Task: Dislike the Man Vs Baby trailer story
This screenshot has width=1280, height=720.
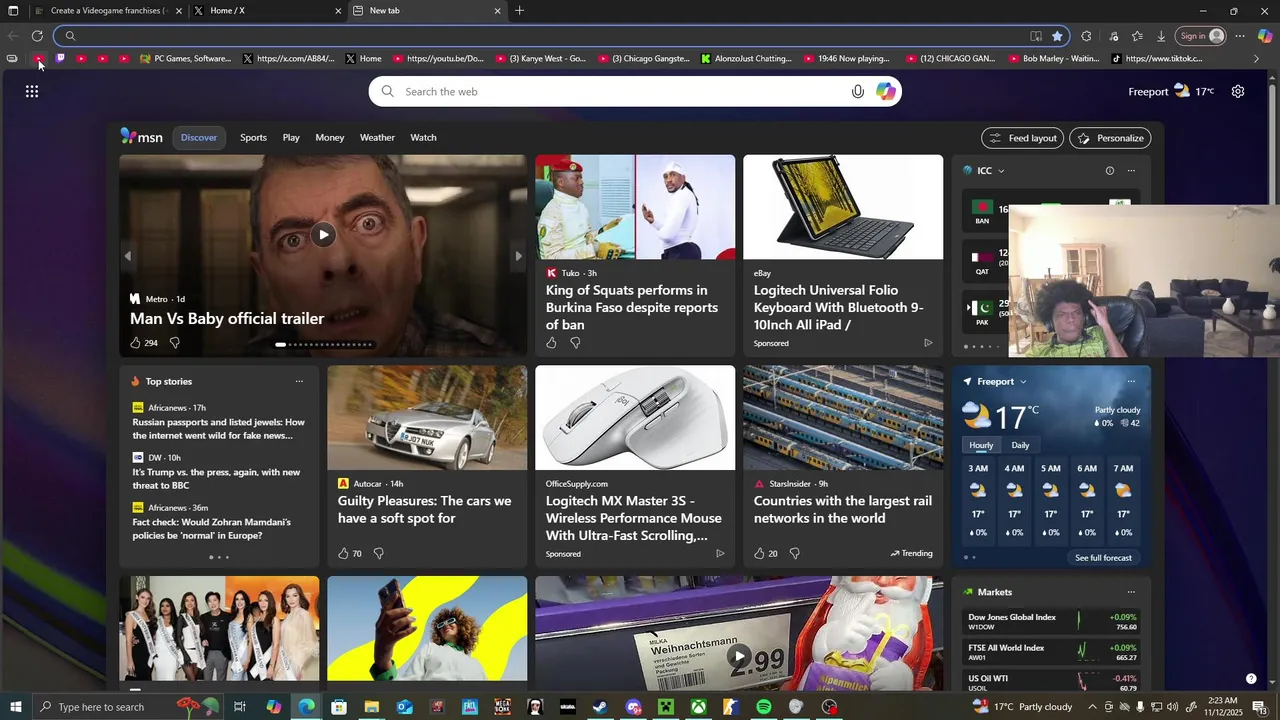Action: click(x=175, y=343)
